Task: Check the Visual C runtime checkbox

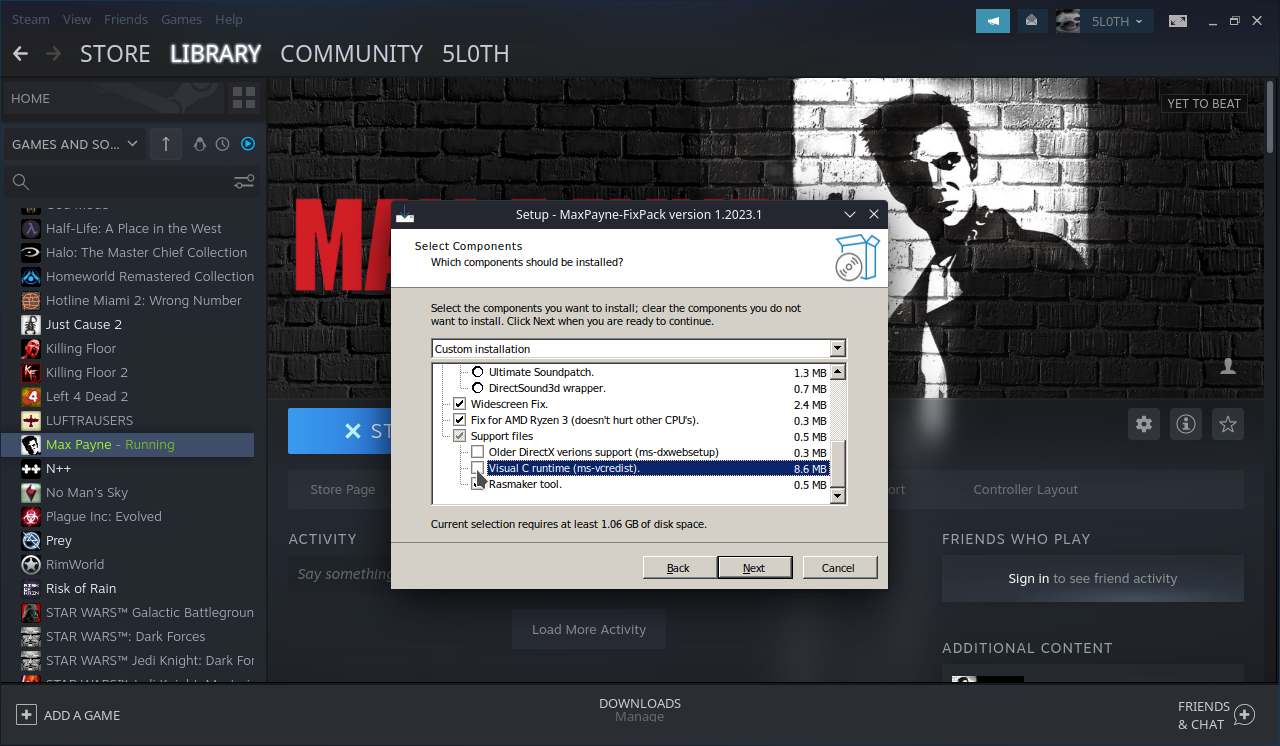Action: point(478,468)
